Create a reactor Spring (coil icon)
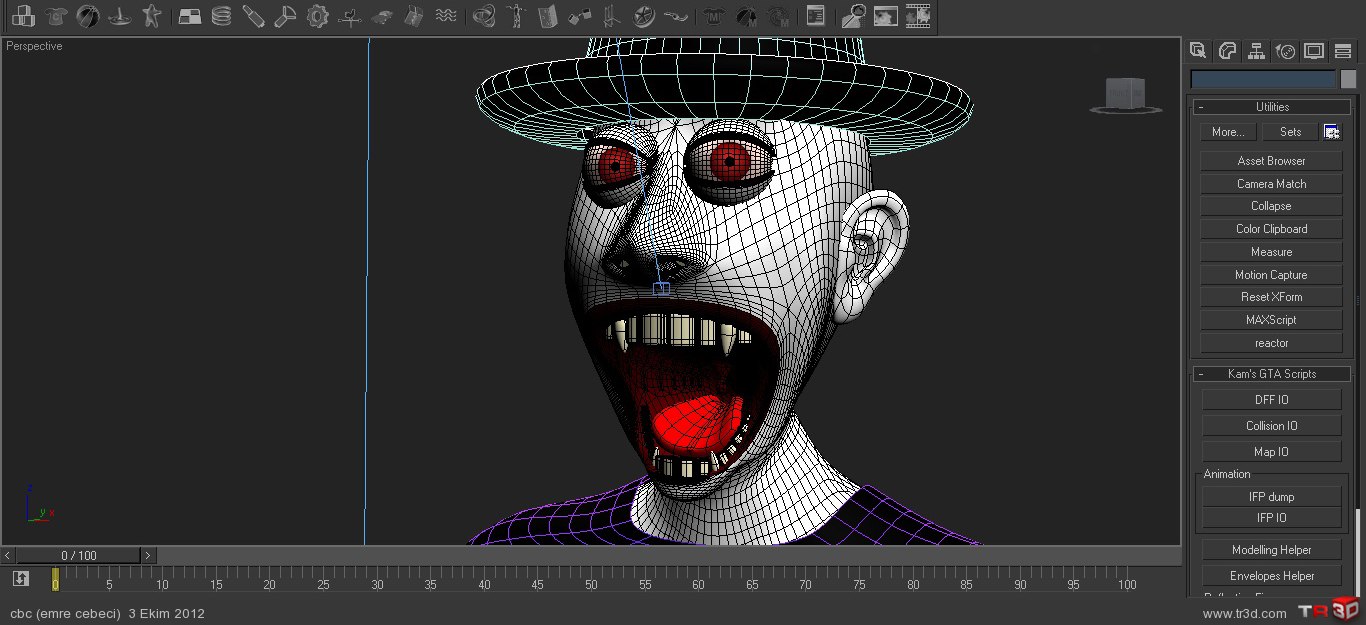Viewport: 1366px width, 625px height. click(x=222, y=16)
